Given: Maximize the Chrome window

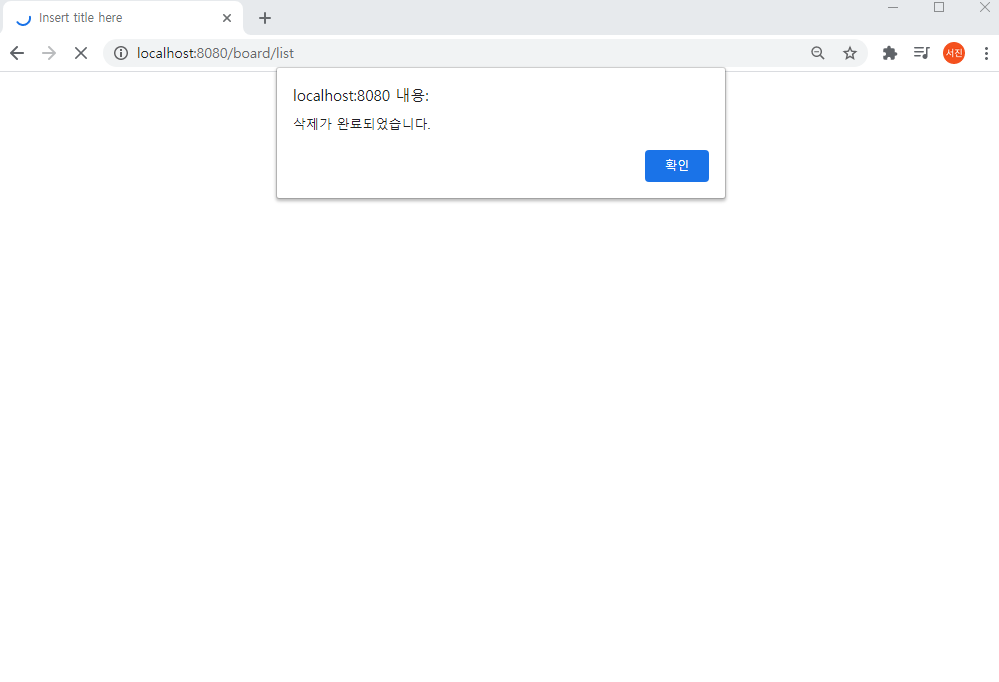Looking at the screenshot, I should point(939,8).
